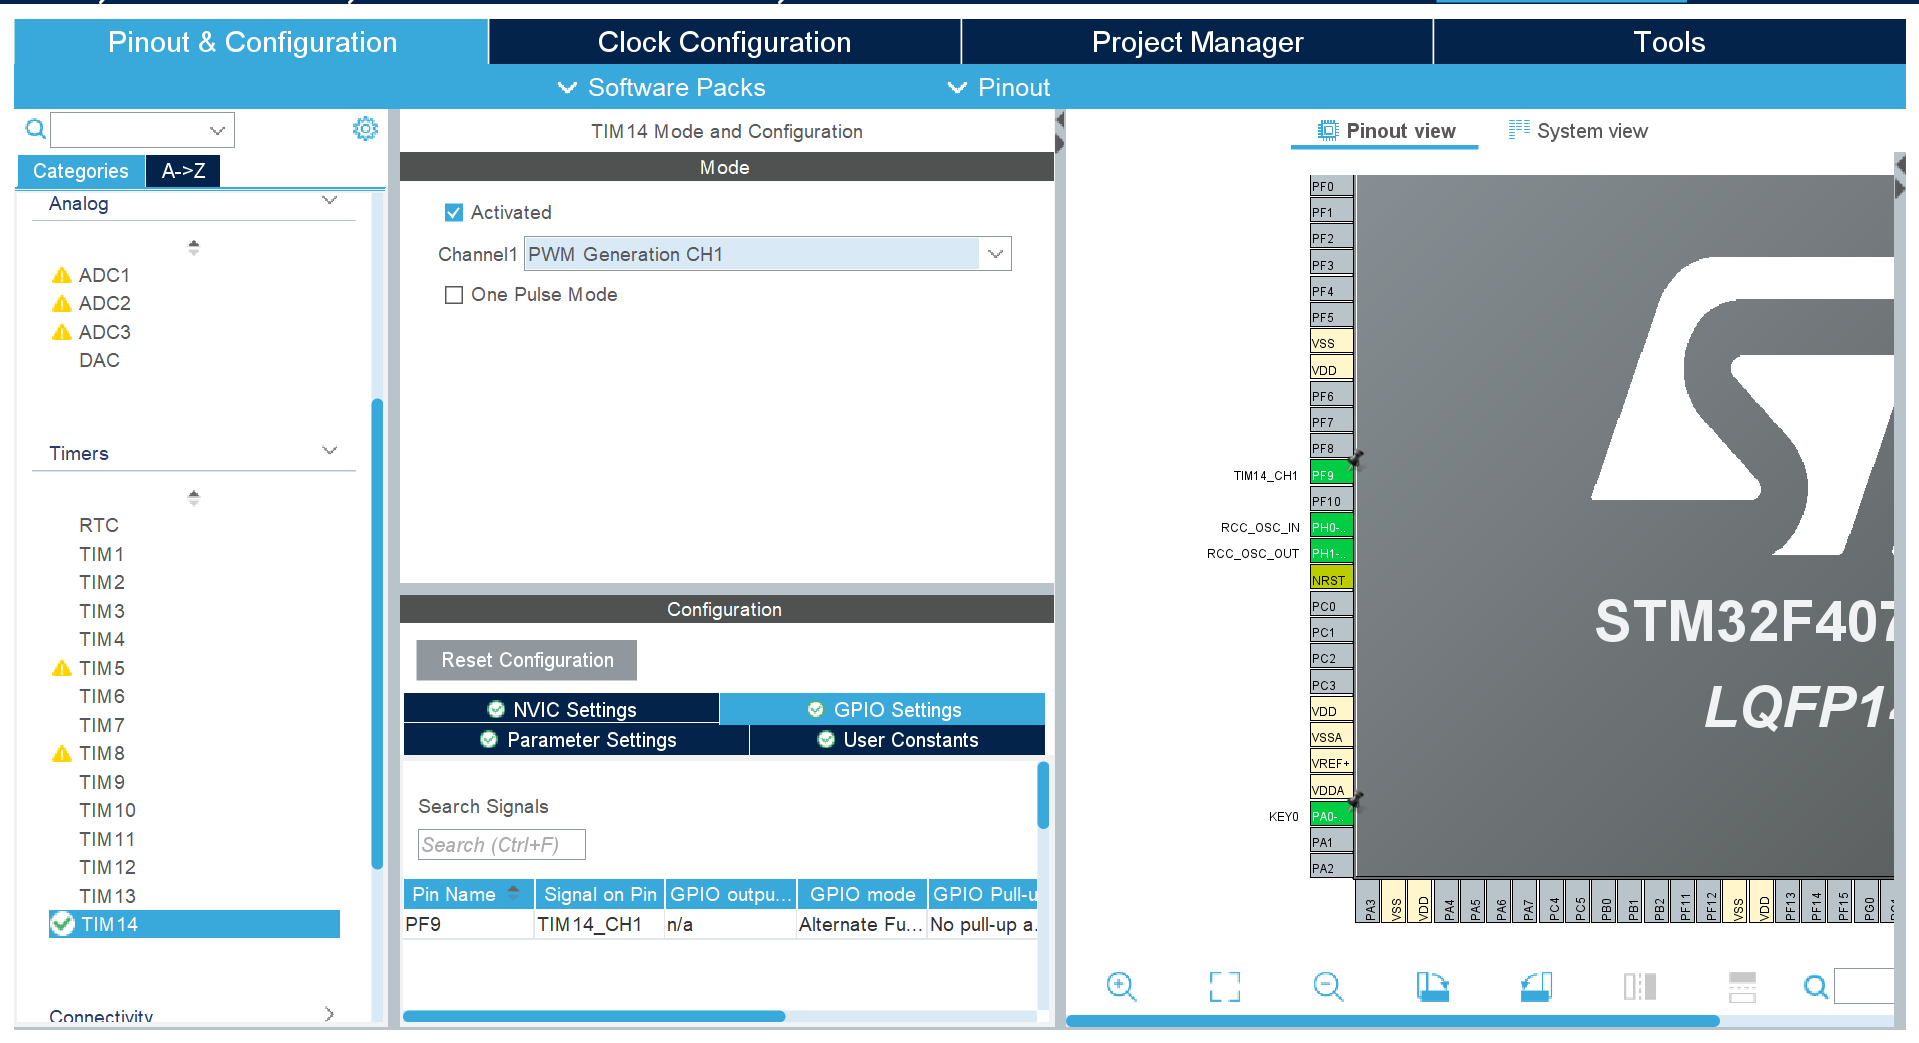Click the green PA0 pin labeled KEY0

(1331, 816)
